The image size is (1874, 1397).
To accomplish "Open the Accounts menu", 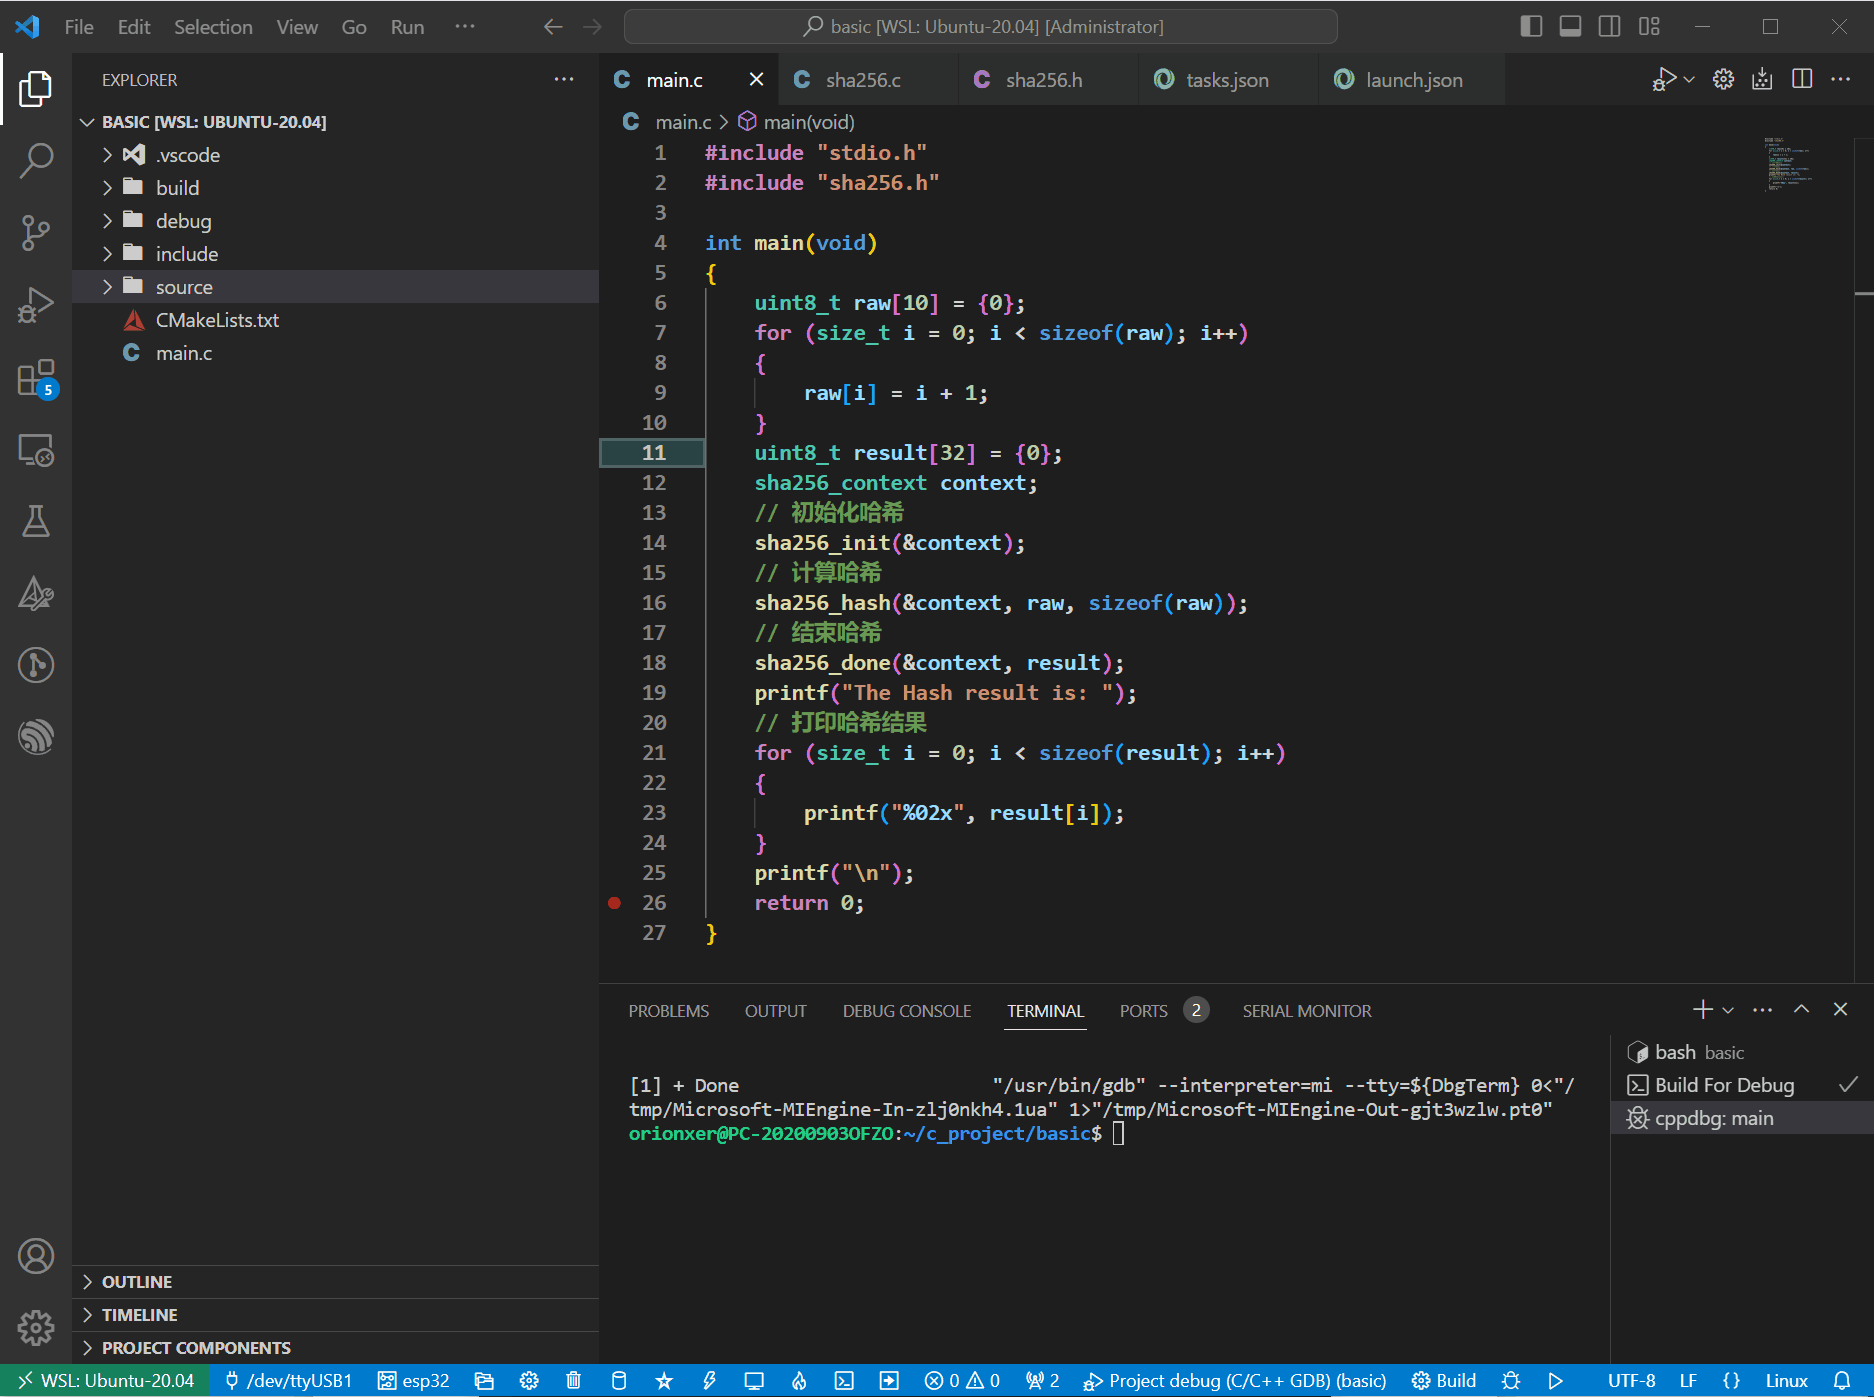I will [36, 1256].
